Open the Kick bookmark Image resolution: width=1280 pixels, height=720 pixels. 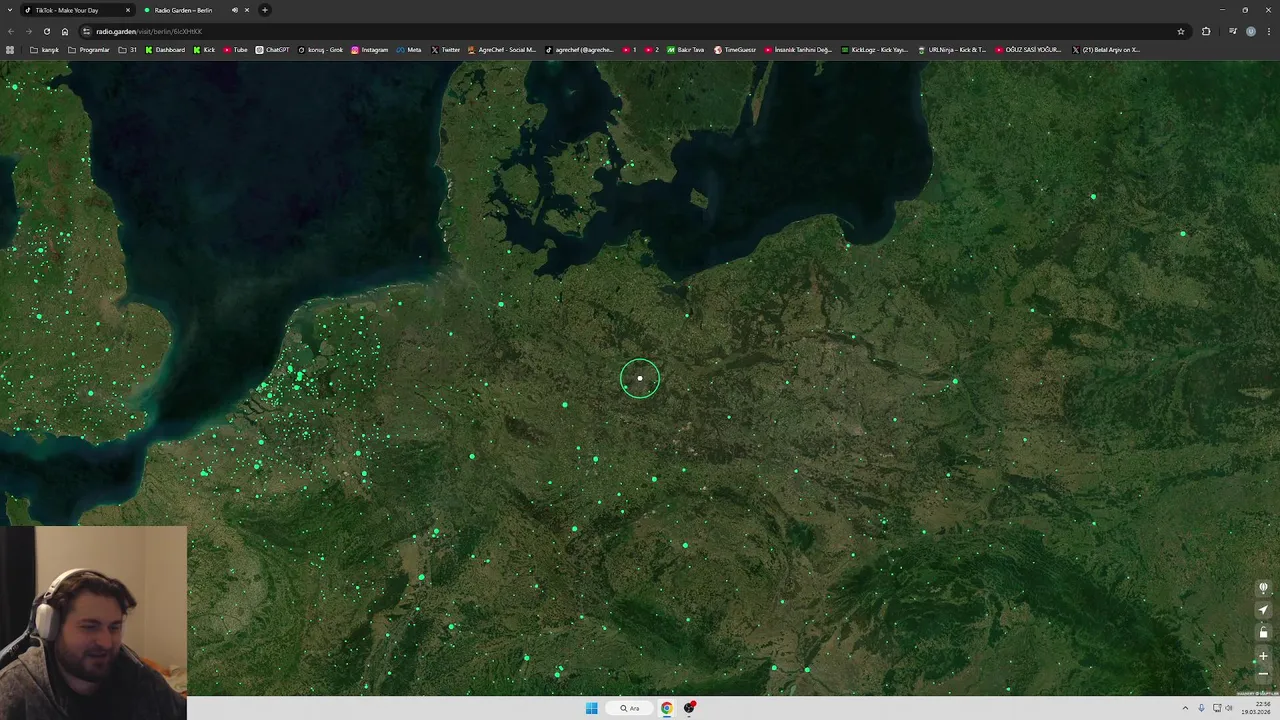pos(204,50)
